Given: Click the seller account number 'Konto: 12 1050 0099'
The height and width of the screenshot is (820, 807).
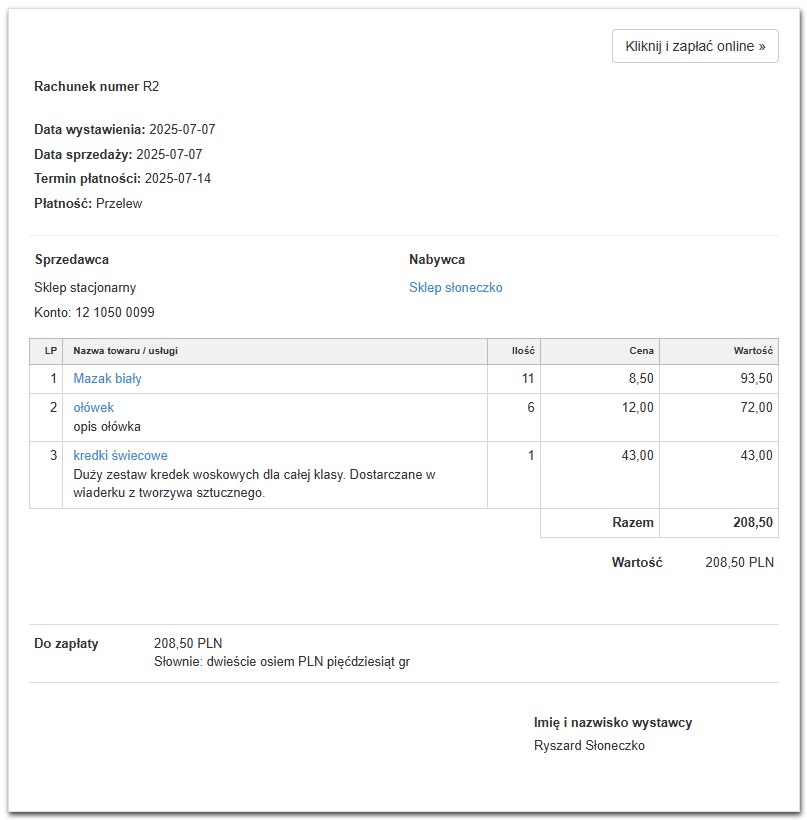Looking at the screenshot, I should pos(94,313).
